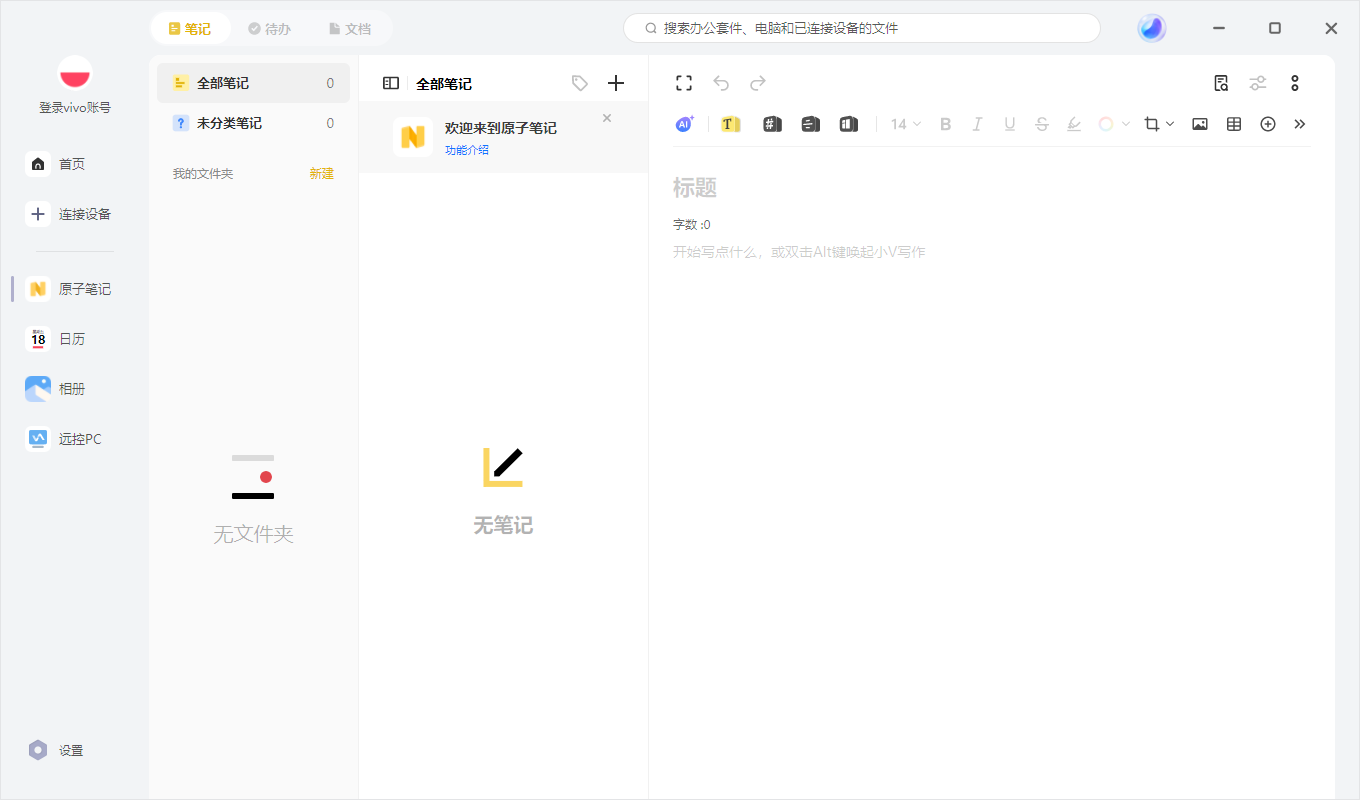The width and height of the screenshot is (1360, 800).
Task: Switch to the 文档 tab
Action: 350,29
